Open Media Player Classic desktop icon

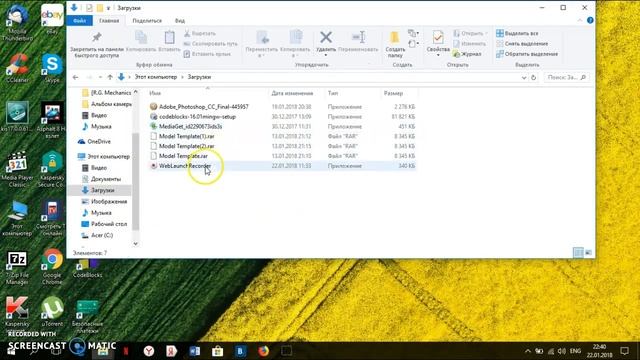pyautogui.click(x=17, y=169)
